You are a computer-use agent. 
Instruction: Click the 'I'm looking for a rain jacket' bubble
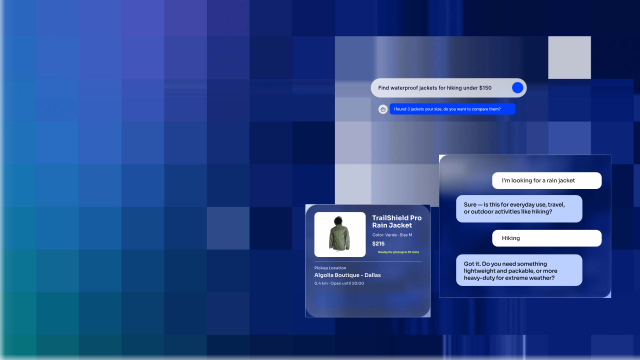tap(547, 180)
